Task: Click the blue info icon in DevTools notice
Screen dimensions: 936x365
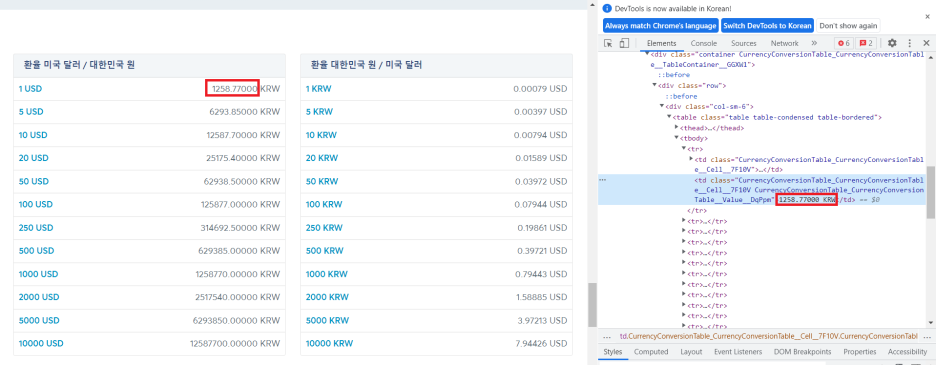Action: pyautogui.click(x=607, y=8)
